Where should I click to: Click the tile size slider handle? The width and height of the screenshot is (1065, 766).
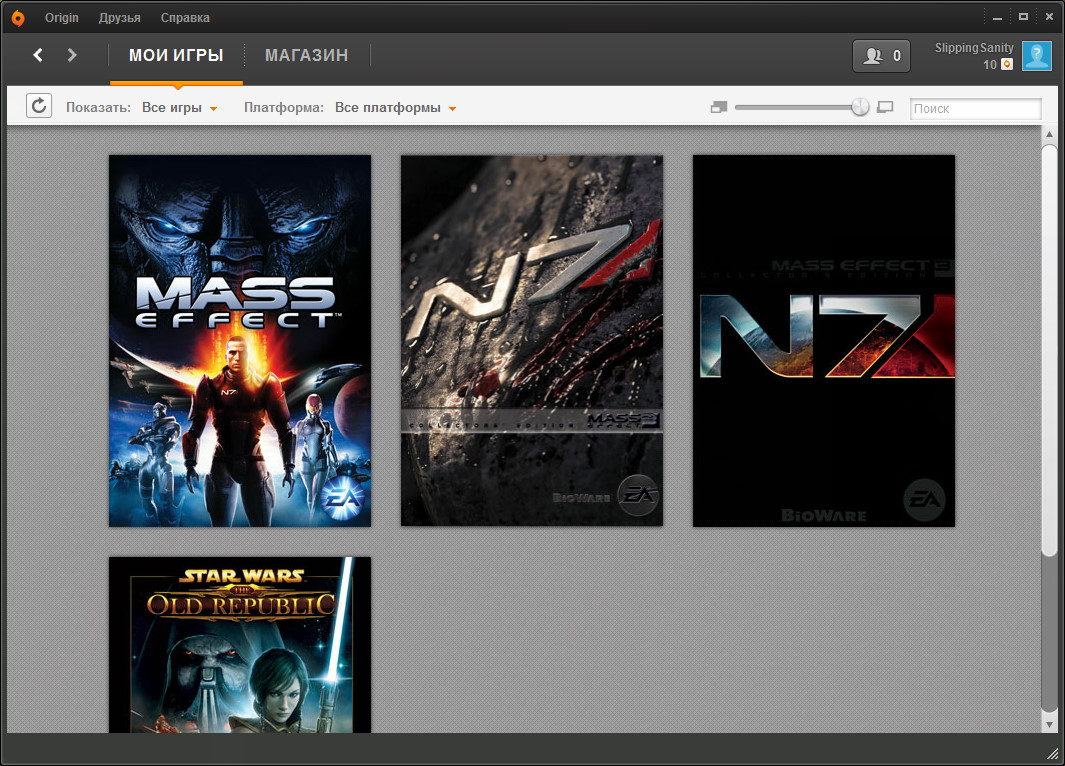[x=860, y=107]
